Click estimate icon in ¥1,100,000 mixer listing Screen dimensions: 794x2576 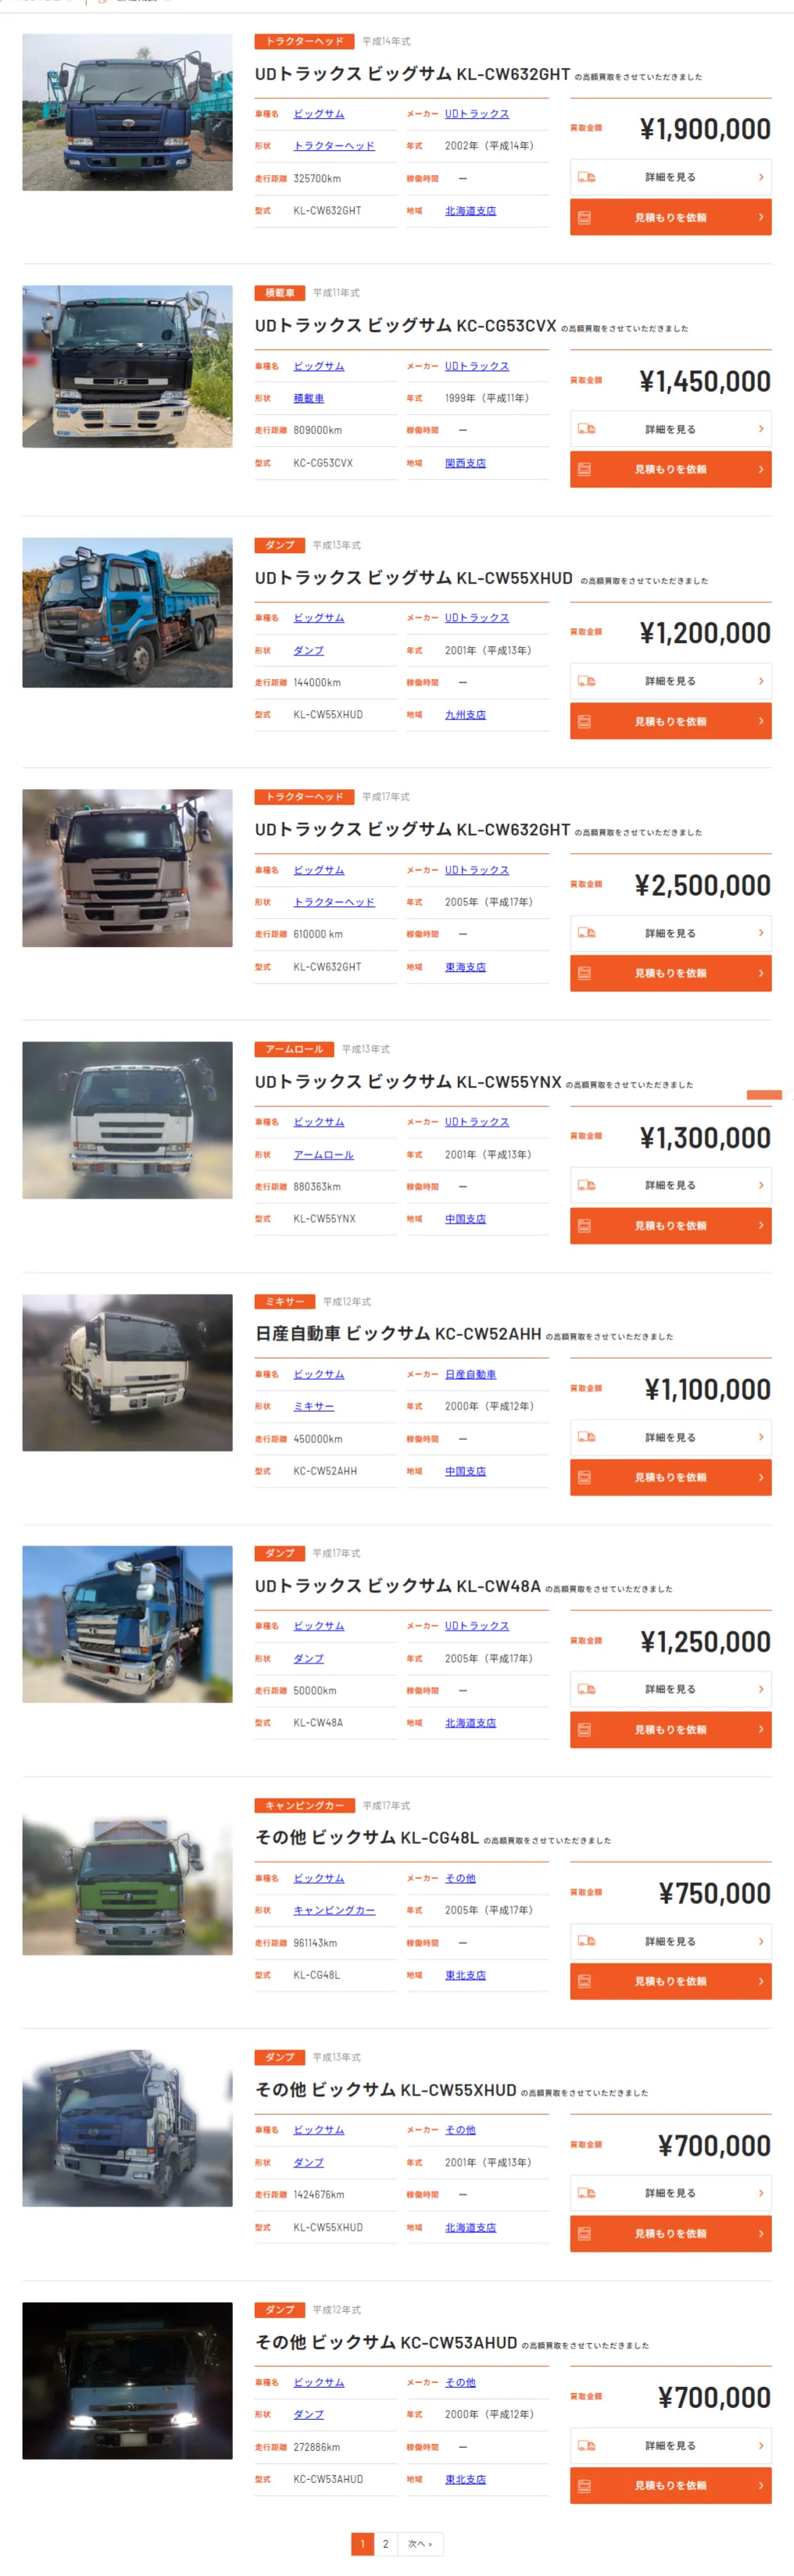[585, 1477]
